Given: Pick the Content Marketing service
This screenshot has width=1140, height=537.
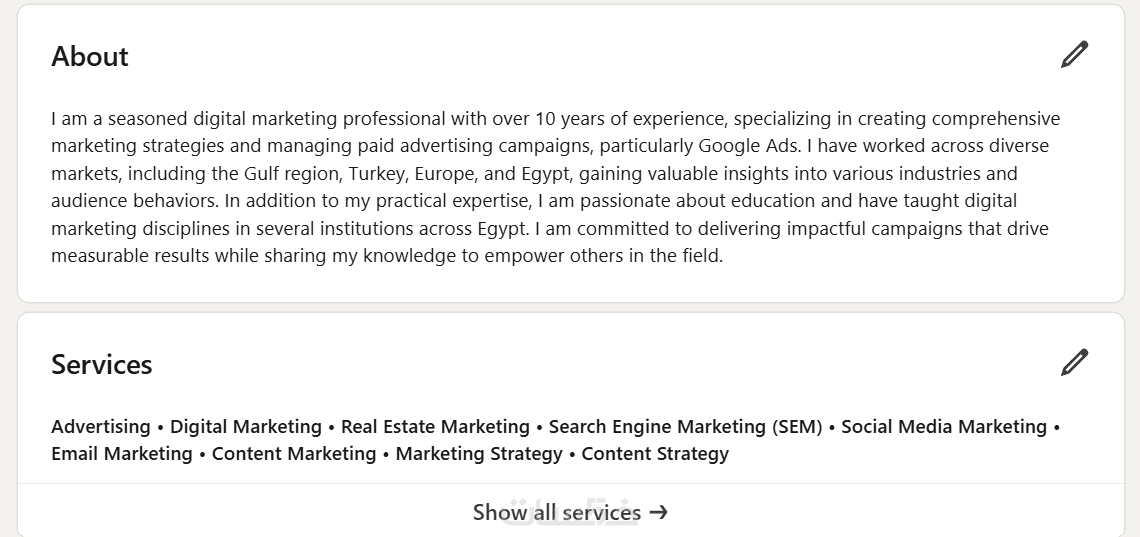Looking at the screenshot, I should click(294, 454).
